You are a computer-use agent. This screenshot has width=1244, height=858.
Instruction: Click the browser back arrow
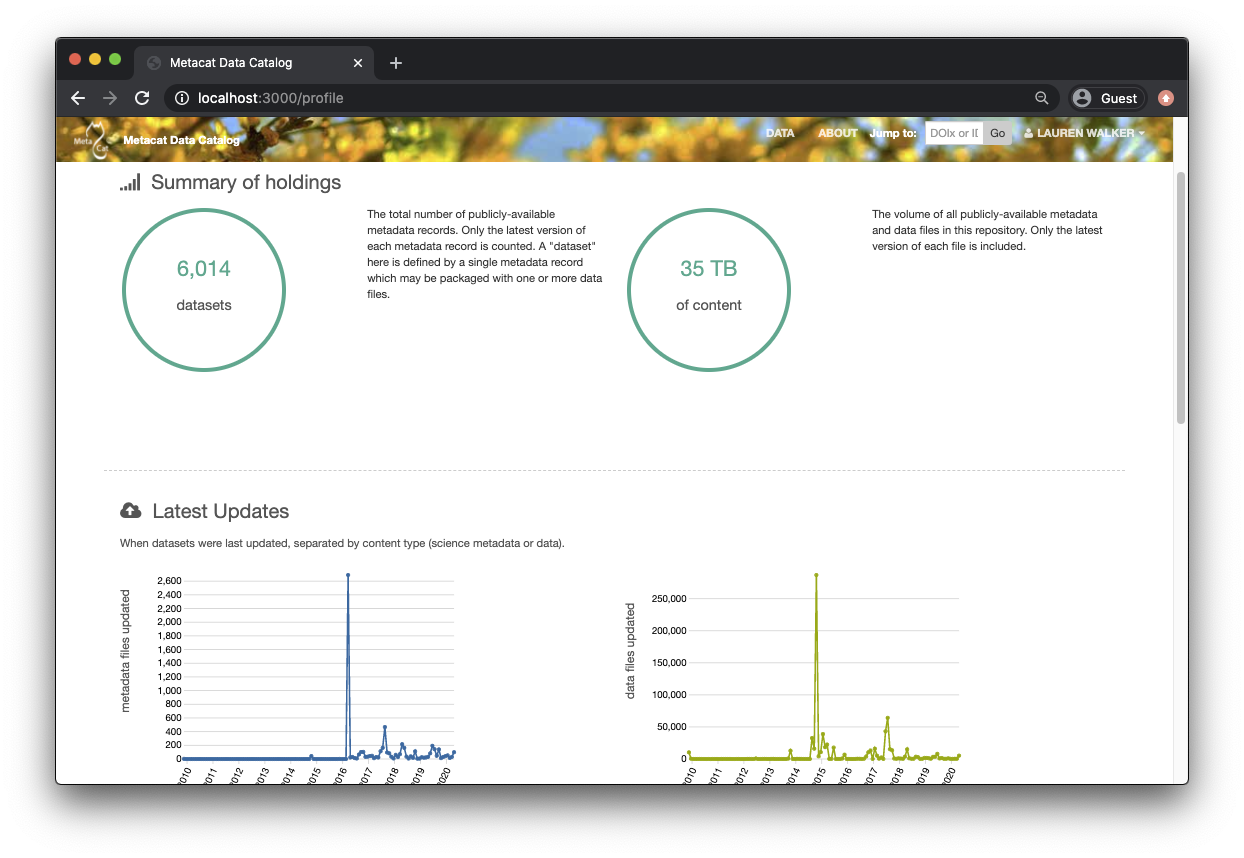tap(78, 98)
